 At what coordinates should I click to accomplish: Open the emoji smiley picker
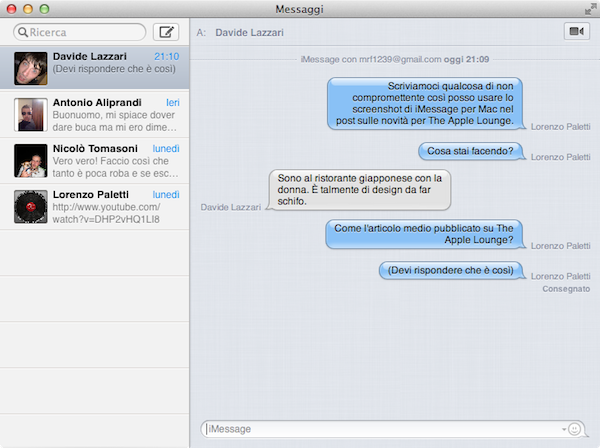click(574, 429)
